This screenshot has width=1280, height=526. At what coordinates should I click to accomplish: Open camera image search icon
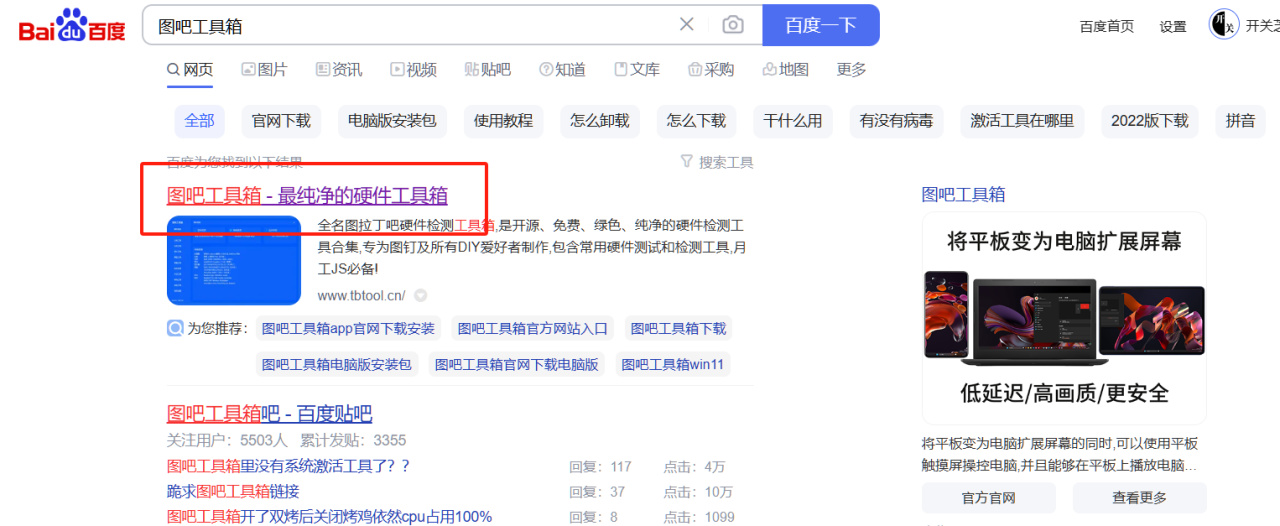pyautogui.click(x=733, y=25)
